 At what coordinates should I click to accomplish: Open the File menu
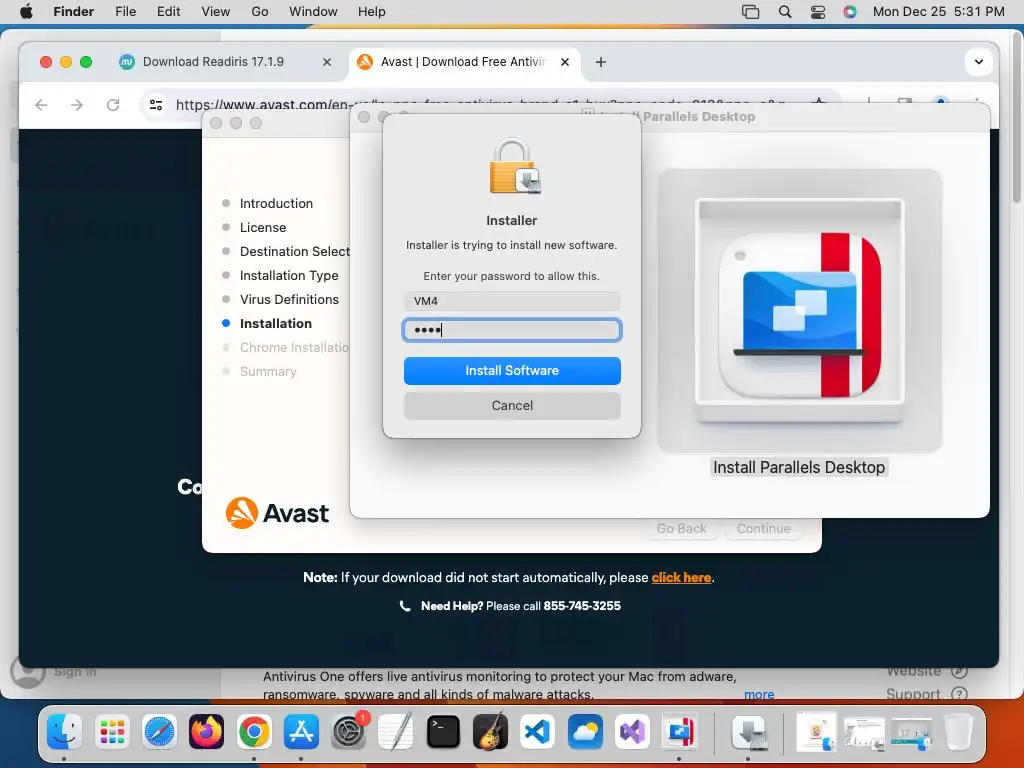[125, 11]
